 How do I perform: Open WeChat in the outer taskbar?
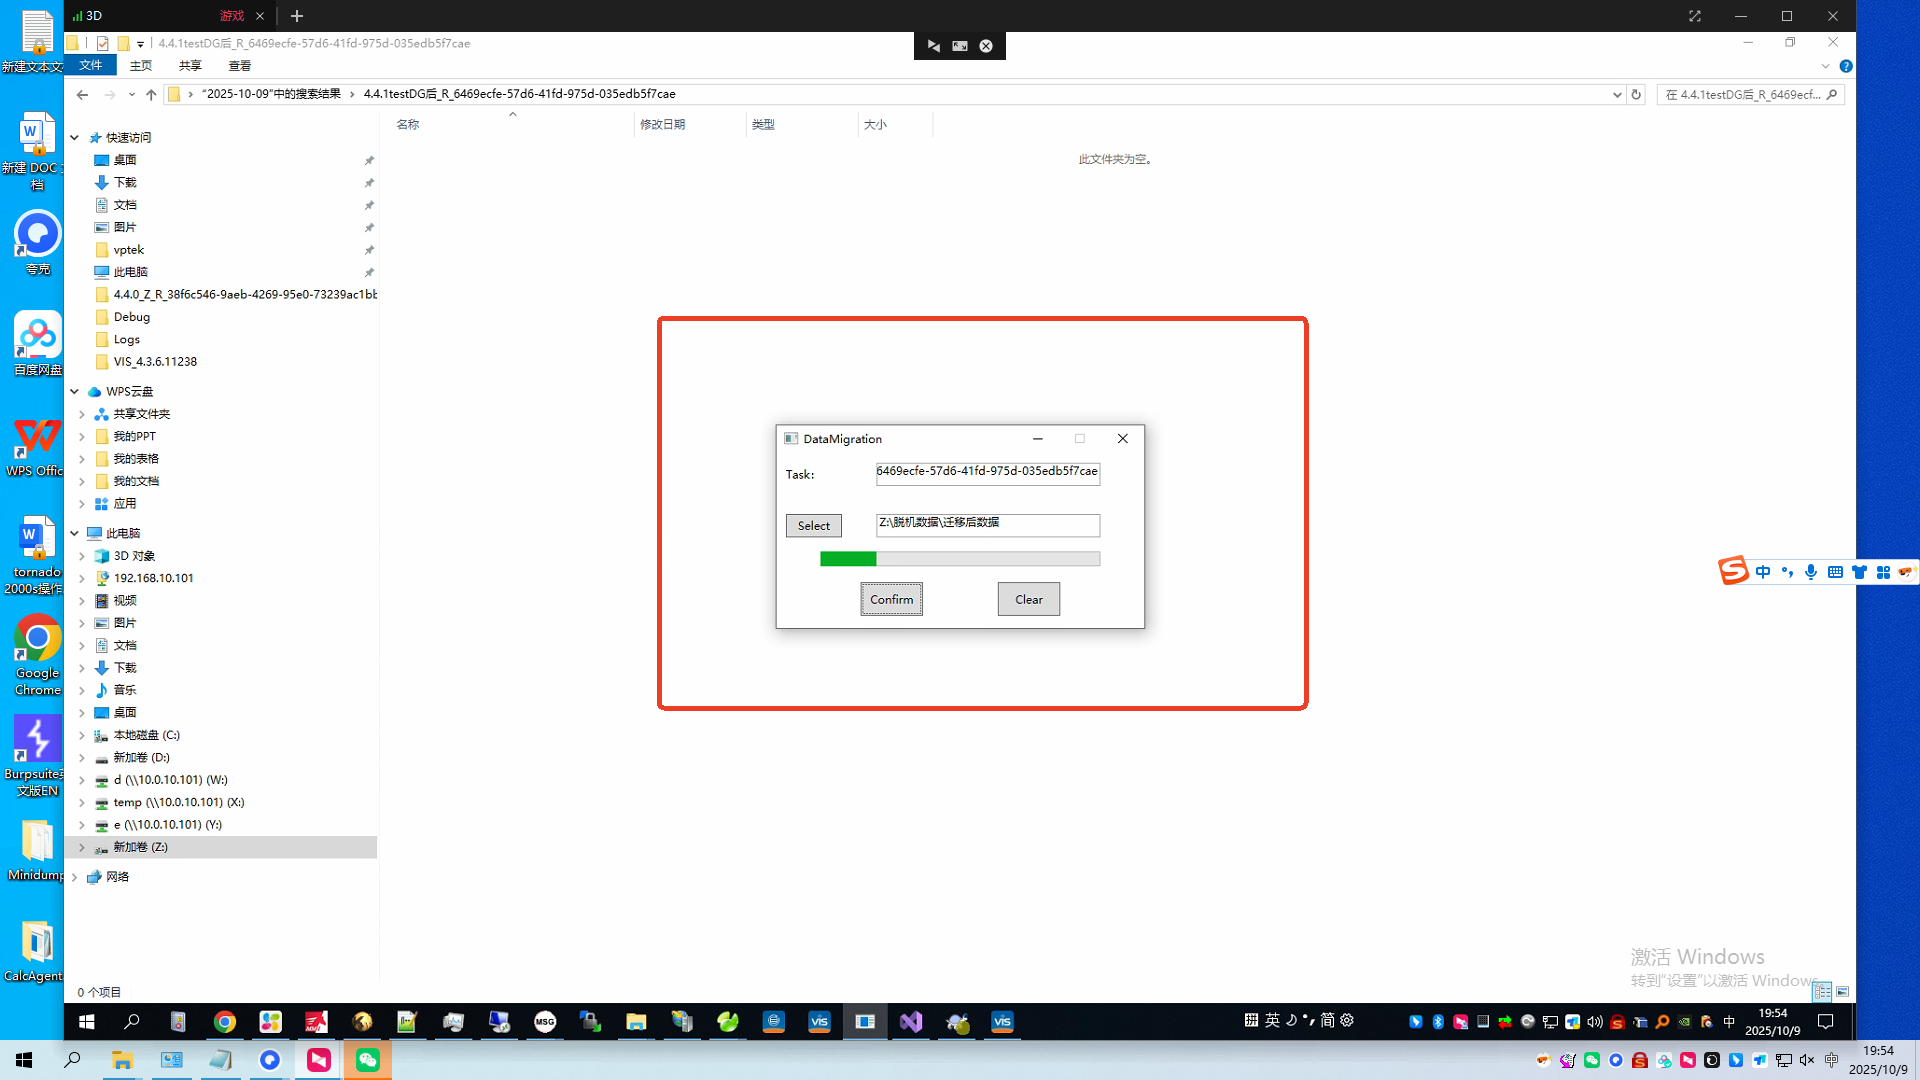tap(367, 1060)
